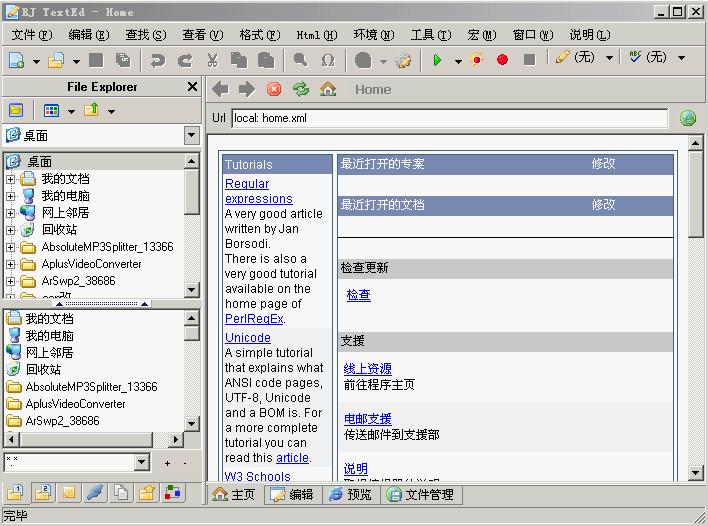Click the browser Back arrow
Image resolution: width=708 pixels, height=526 pixels.
coord(220,89)
